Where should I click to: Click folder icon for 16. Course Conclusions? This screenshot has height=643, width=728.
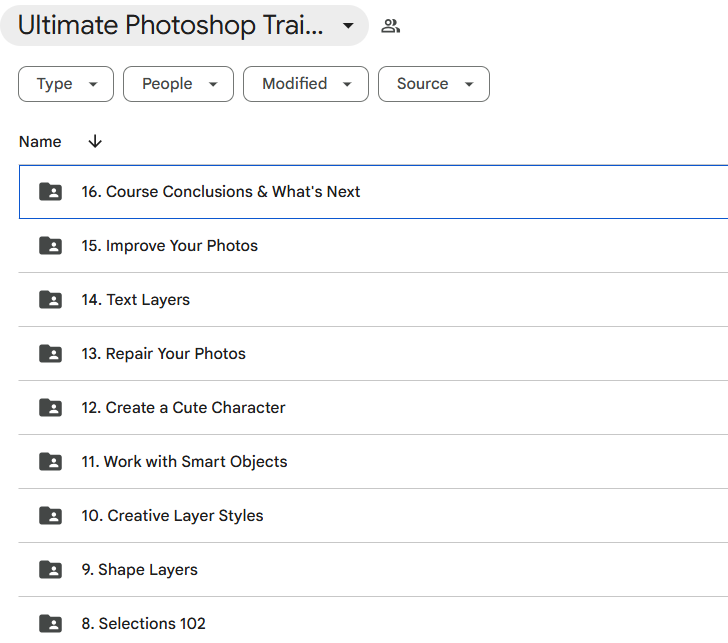(51, 191)
